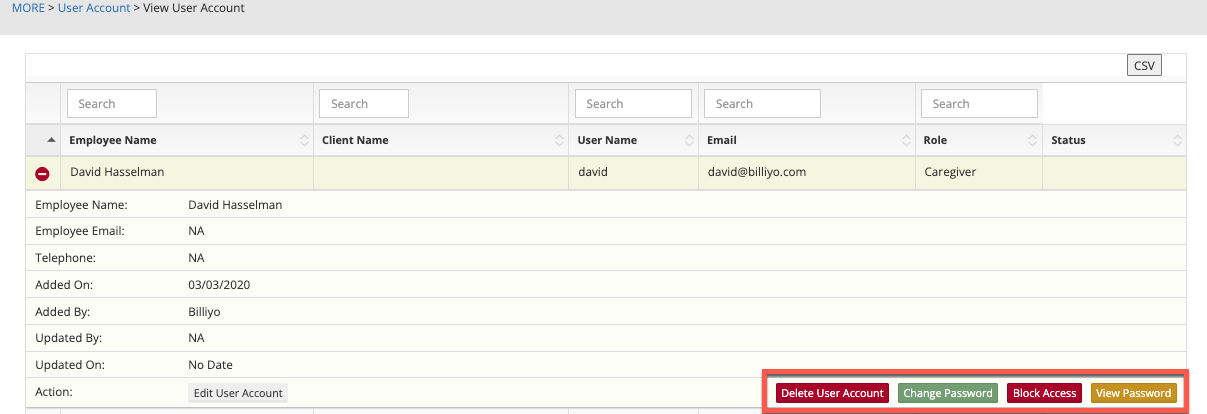
Task: Go to User Account breadcrumb link
Action: [x=94, y=8]
